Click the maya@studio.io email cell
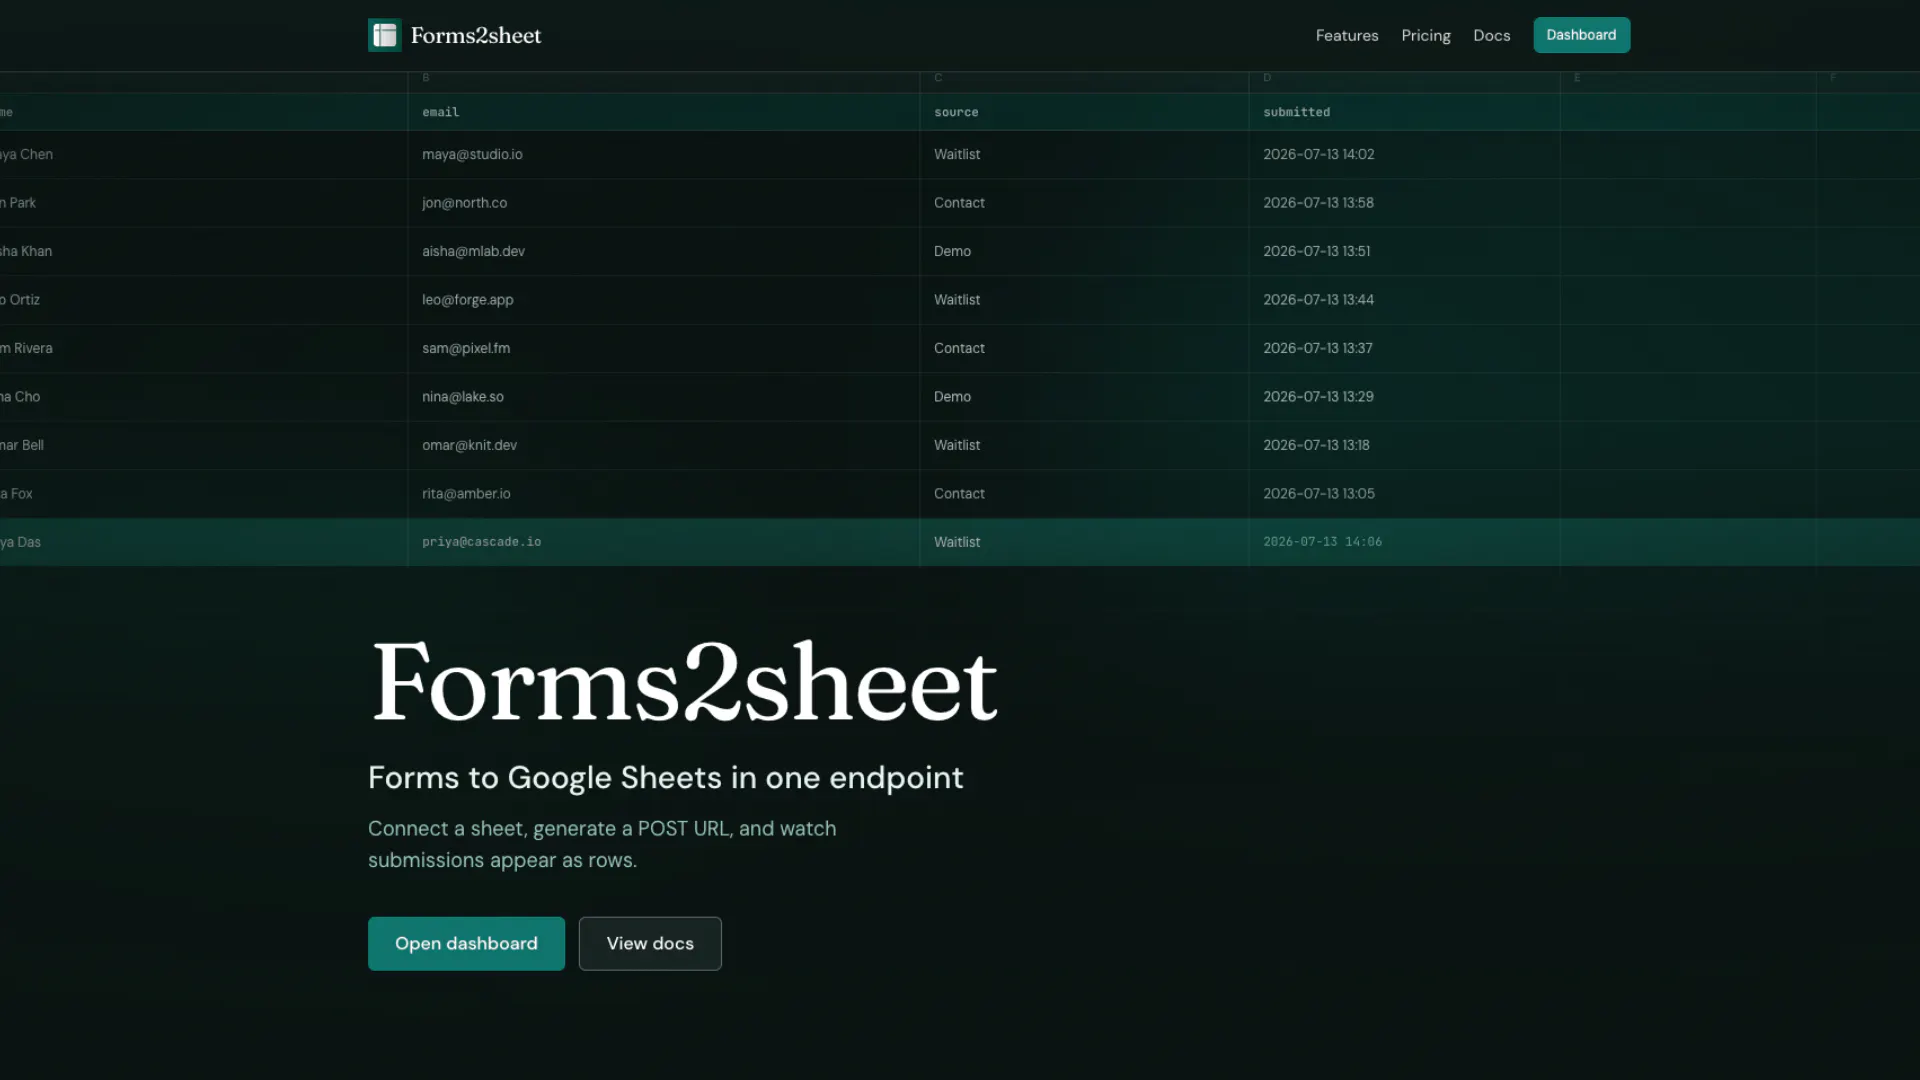Viewport: 1920px width, 1080px height. coord(664,154)
